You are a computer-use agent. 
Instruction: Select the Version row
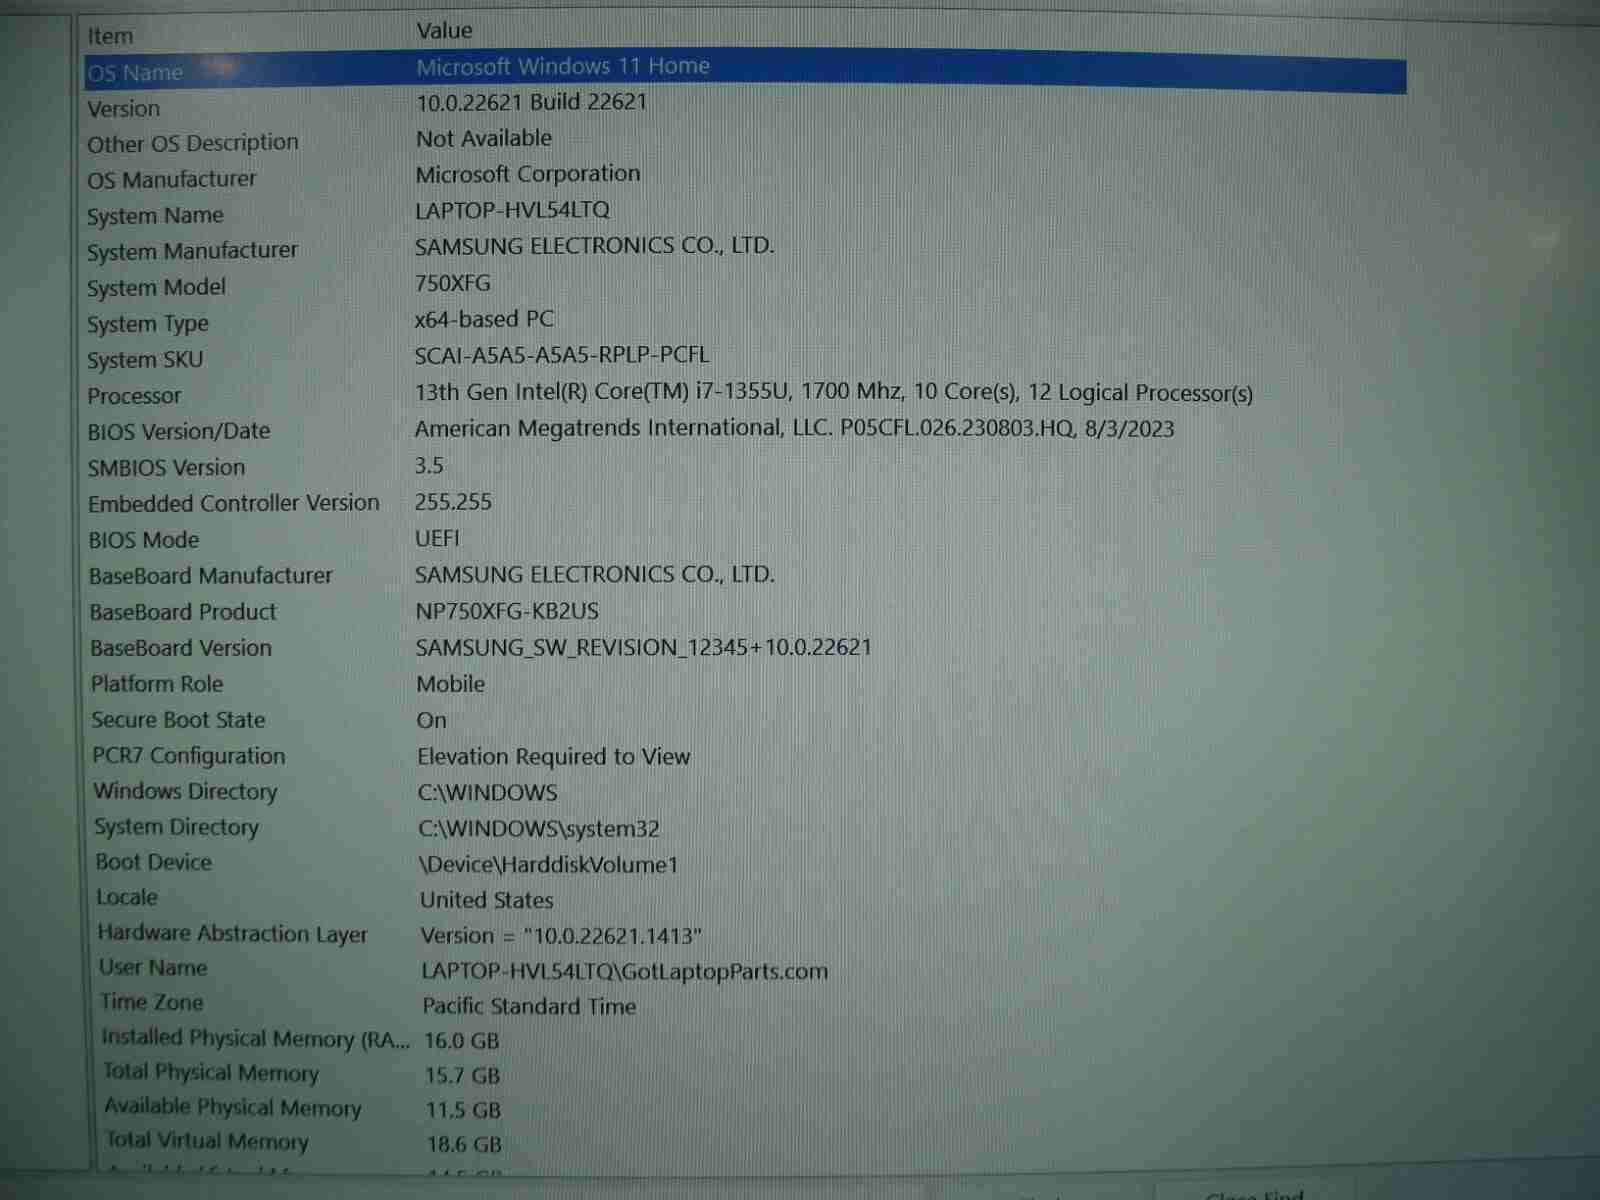point(123,109)
